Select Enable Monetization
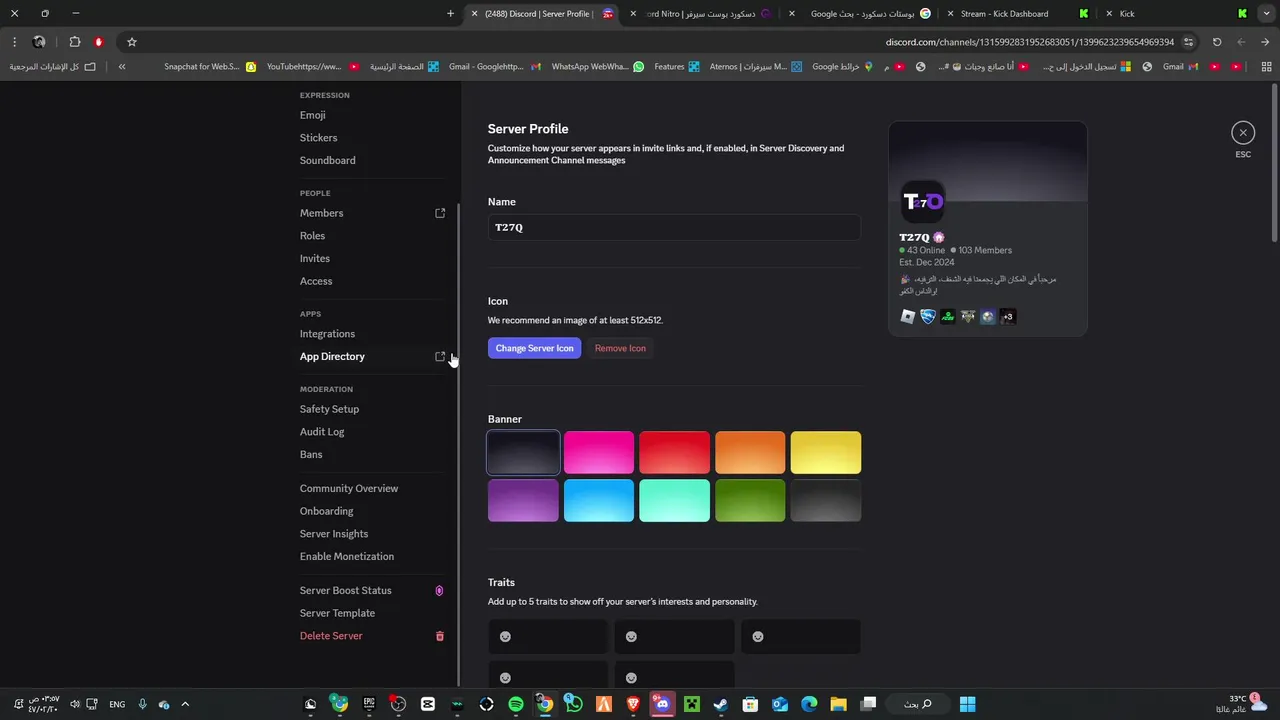The width and height of the screenshot is (1280, 720). [x=347, y=556]
